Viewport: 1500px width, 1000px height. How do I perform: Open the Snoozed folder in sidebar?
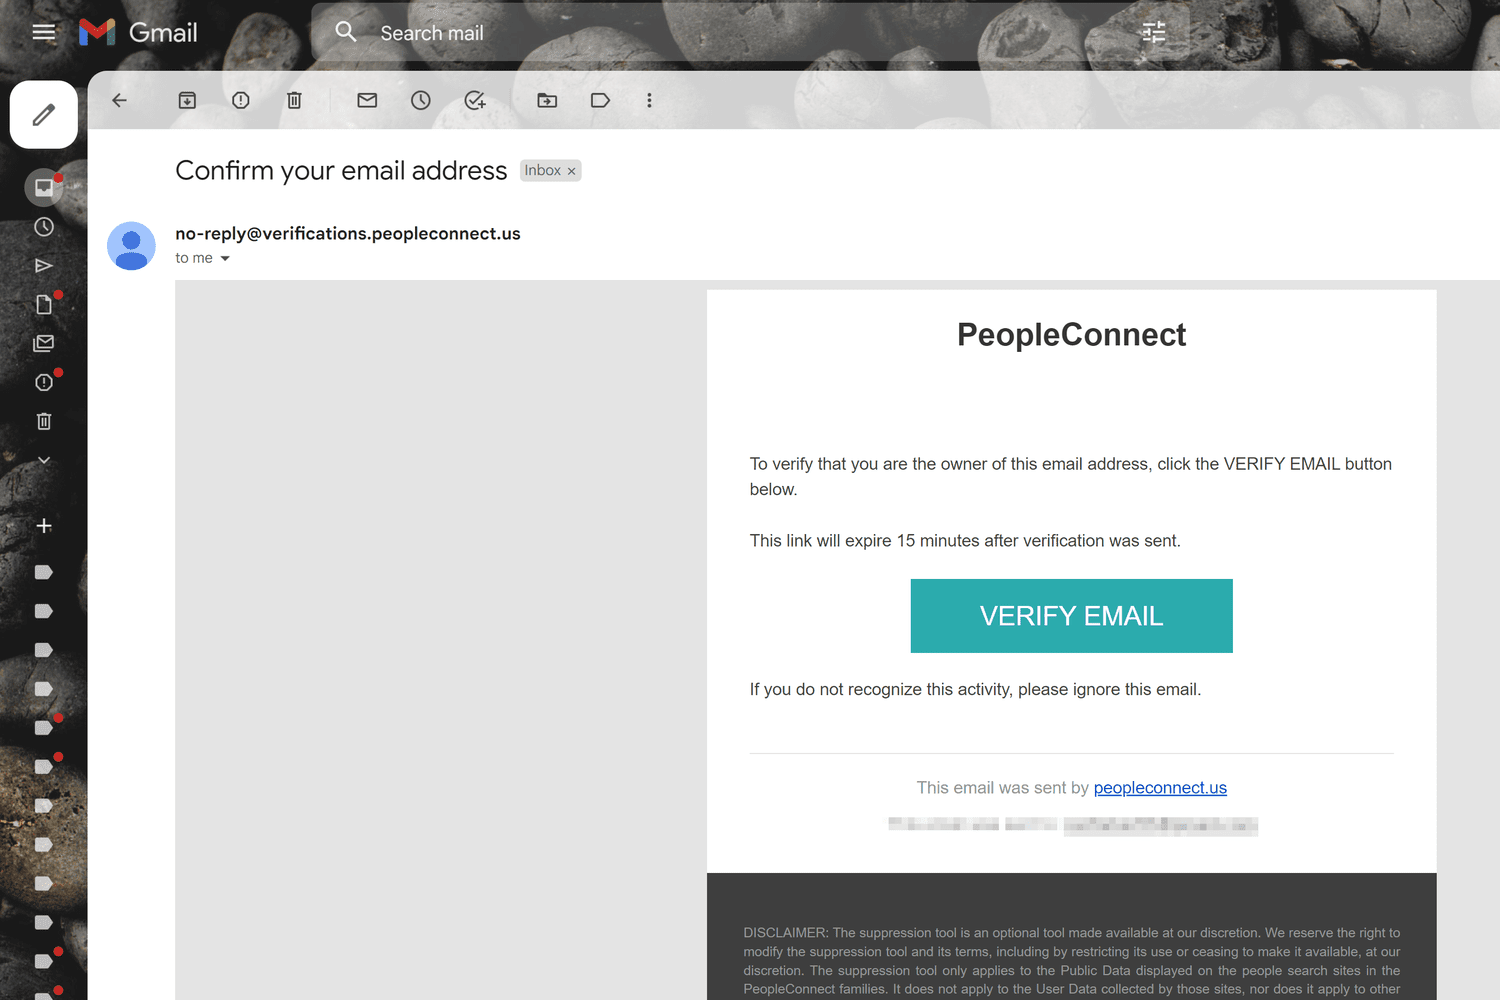[x=44, y=227]
